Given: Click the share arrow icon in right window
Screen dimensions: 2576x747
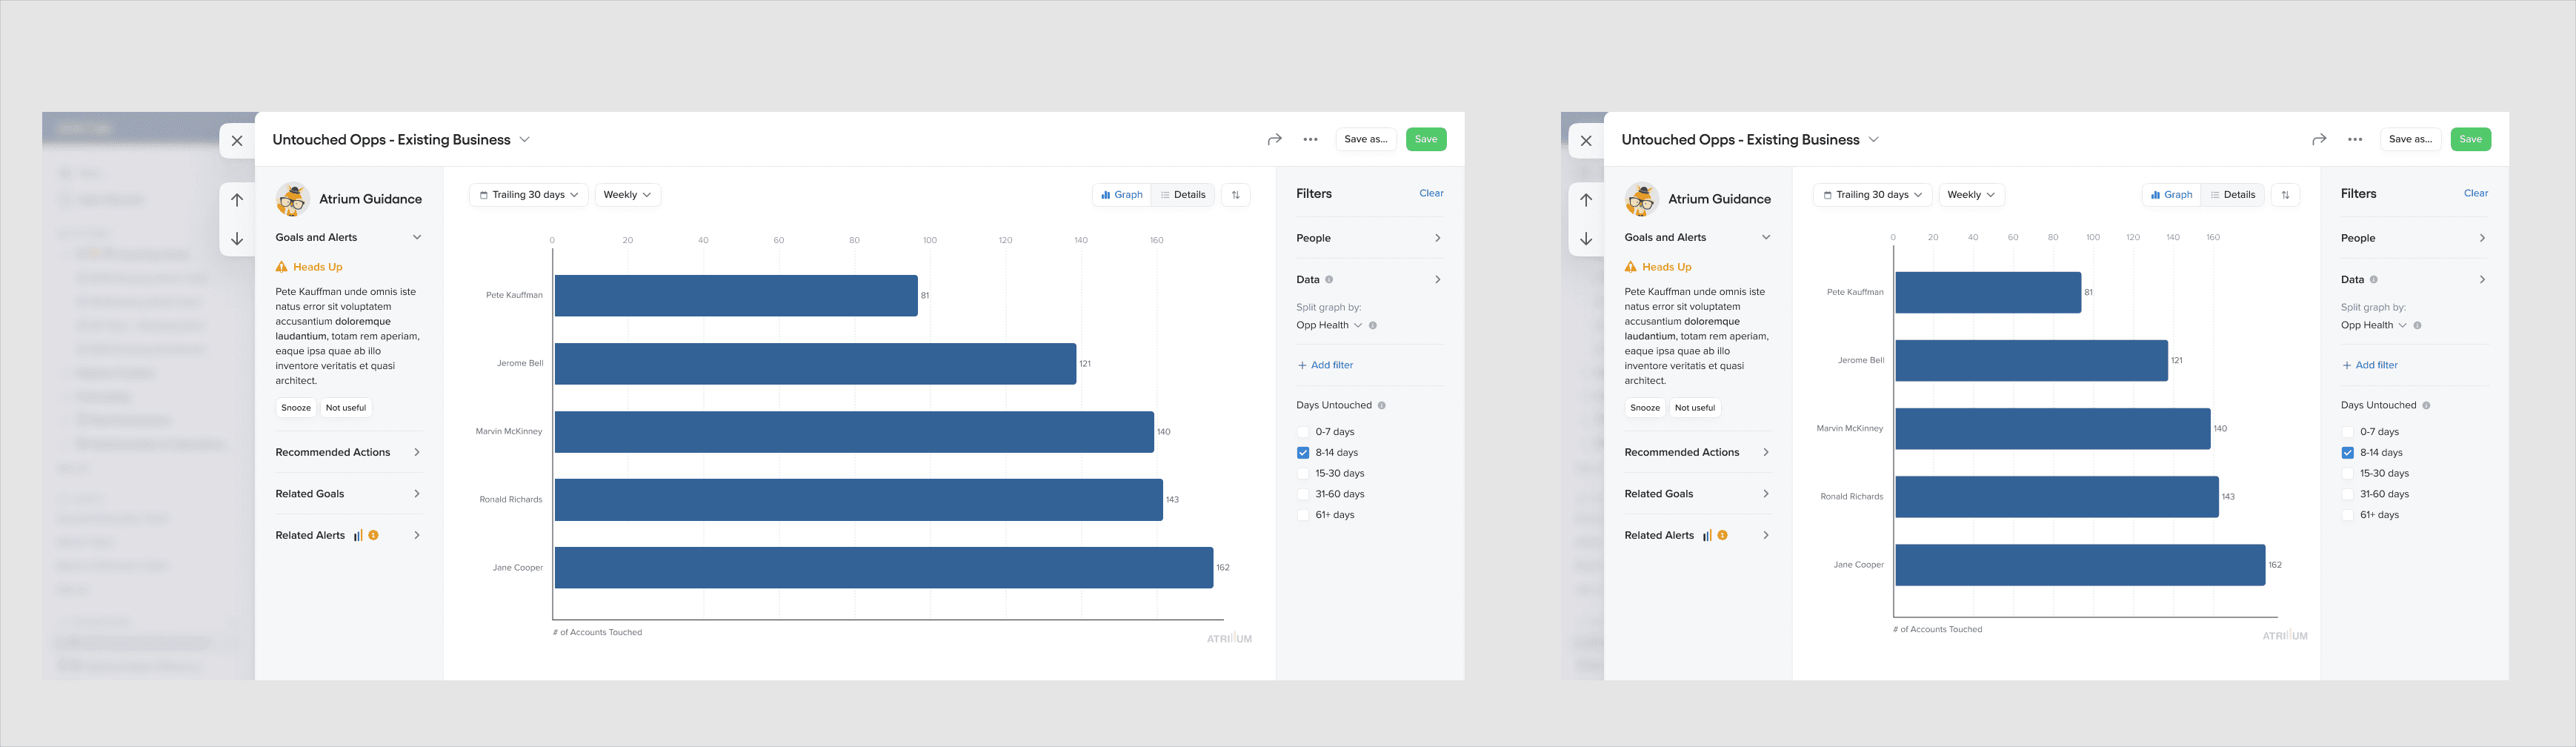Looking at the screenshot, I should [2319, 140].
